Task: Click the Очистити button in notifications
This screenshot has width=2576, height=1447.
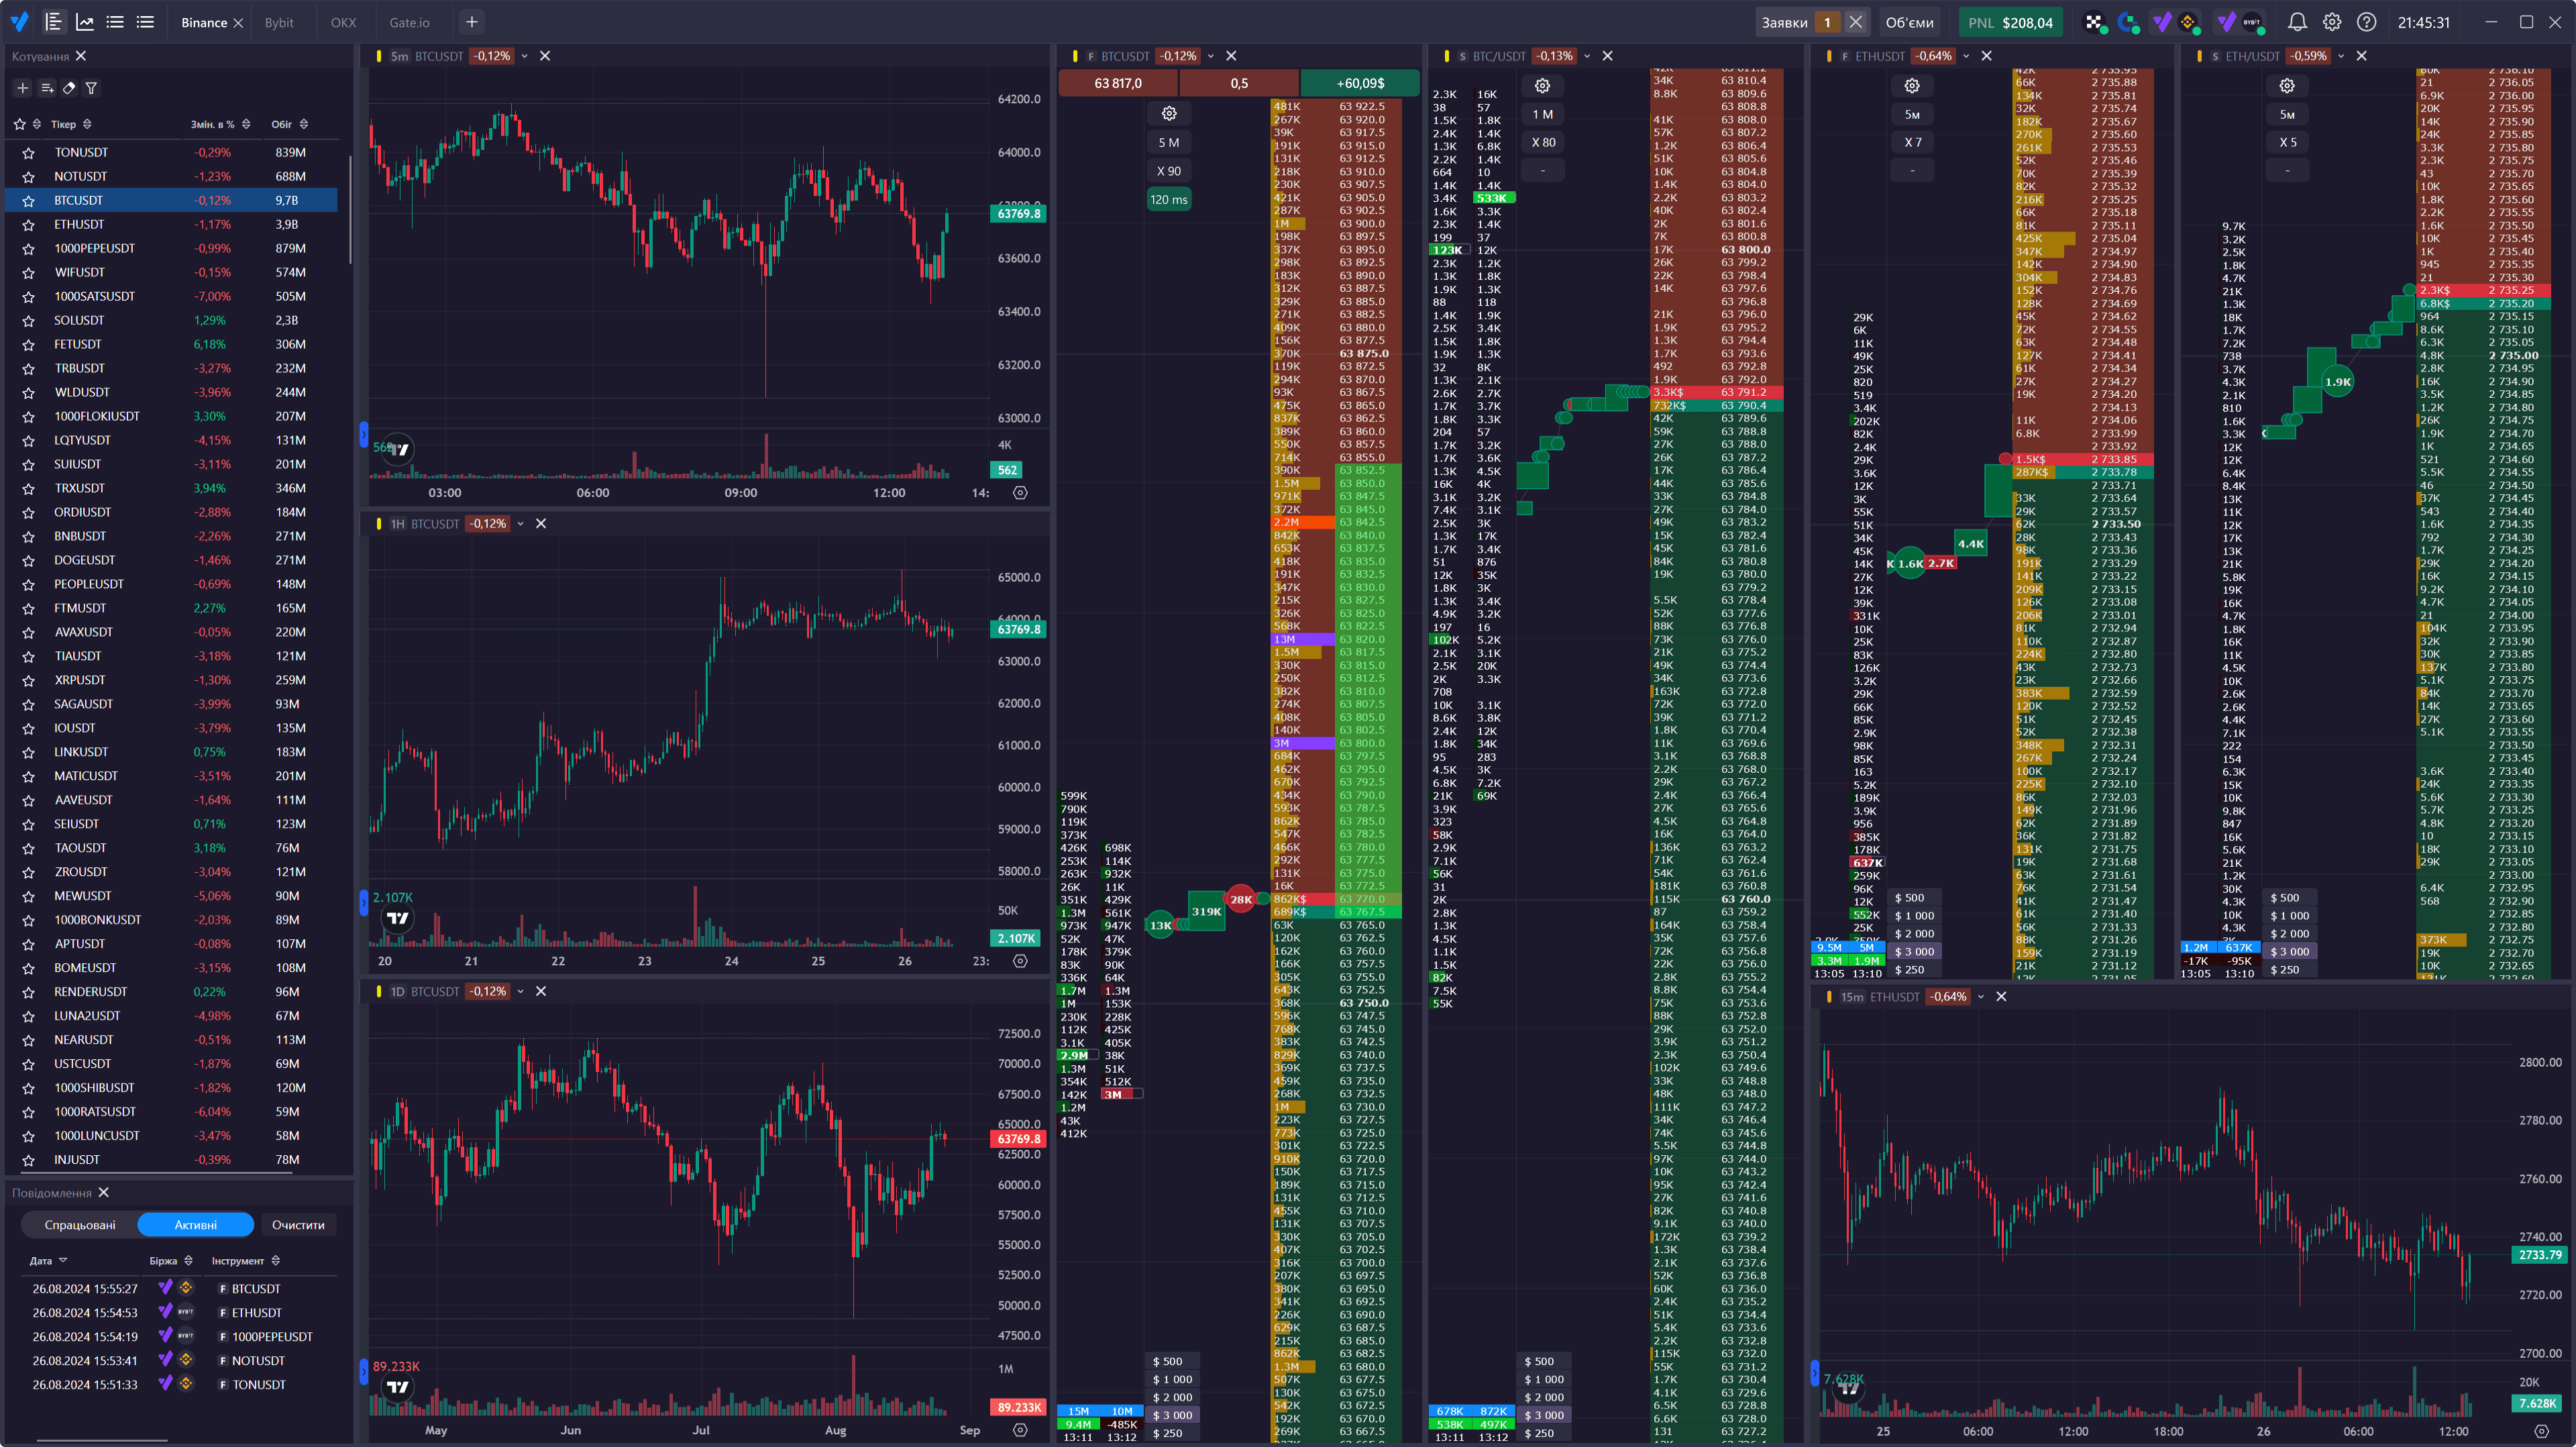Action: (298, 1224)
